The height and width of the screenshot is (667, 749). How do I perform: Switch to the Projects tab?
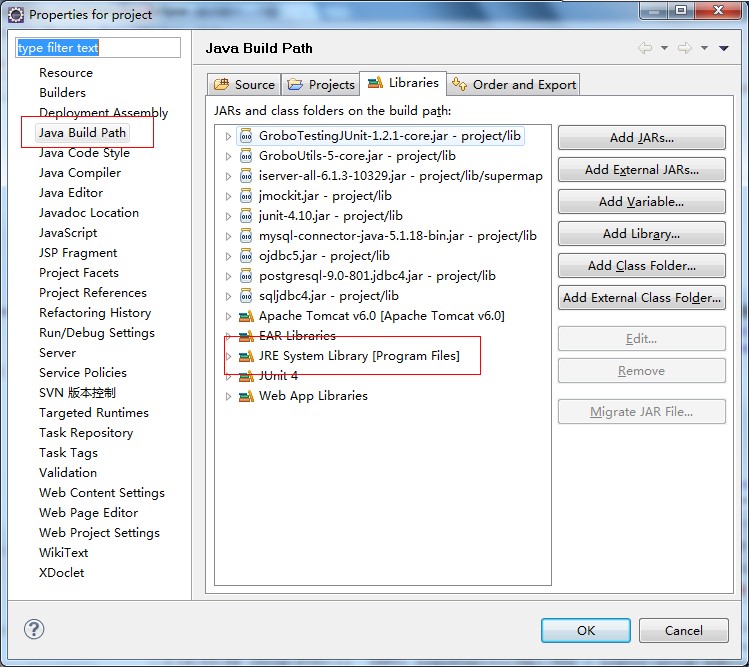click(321, 85)
